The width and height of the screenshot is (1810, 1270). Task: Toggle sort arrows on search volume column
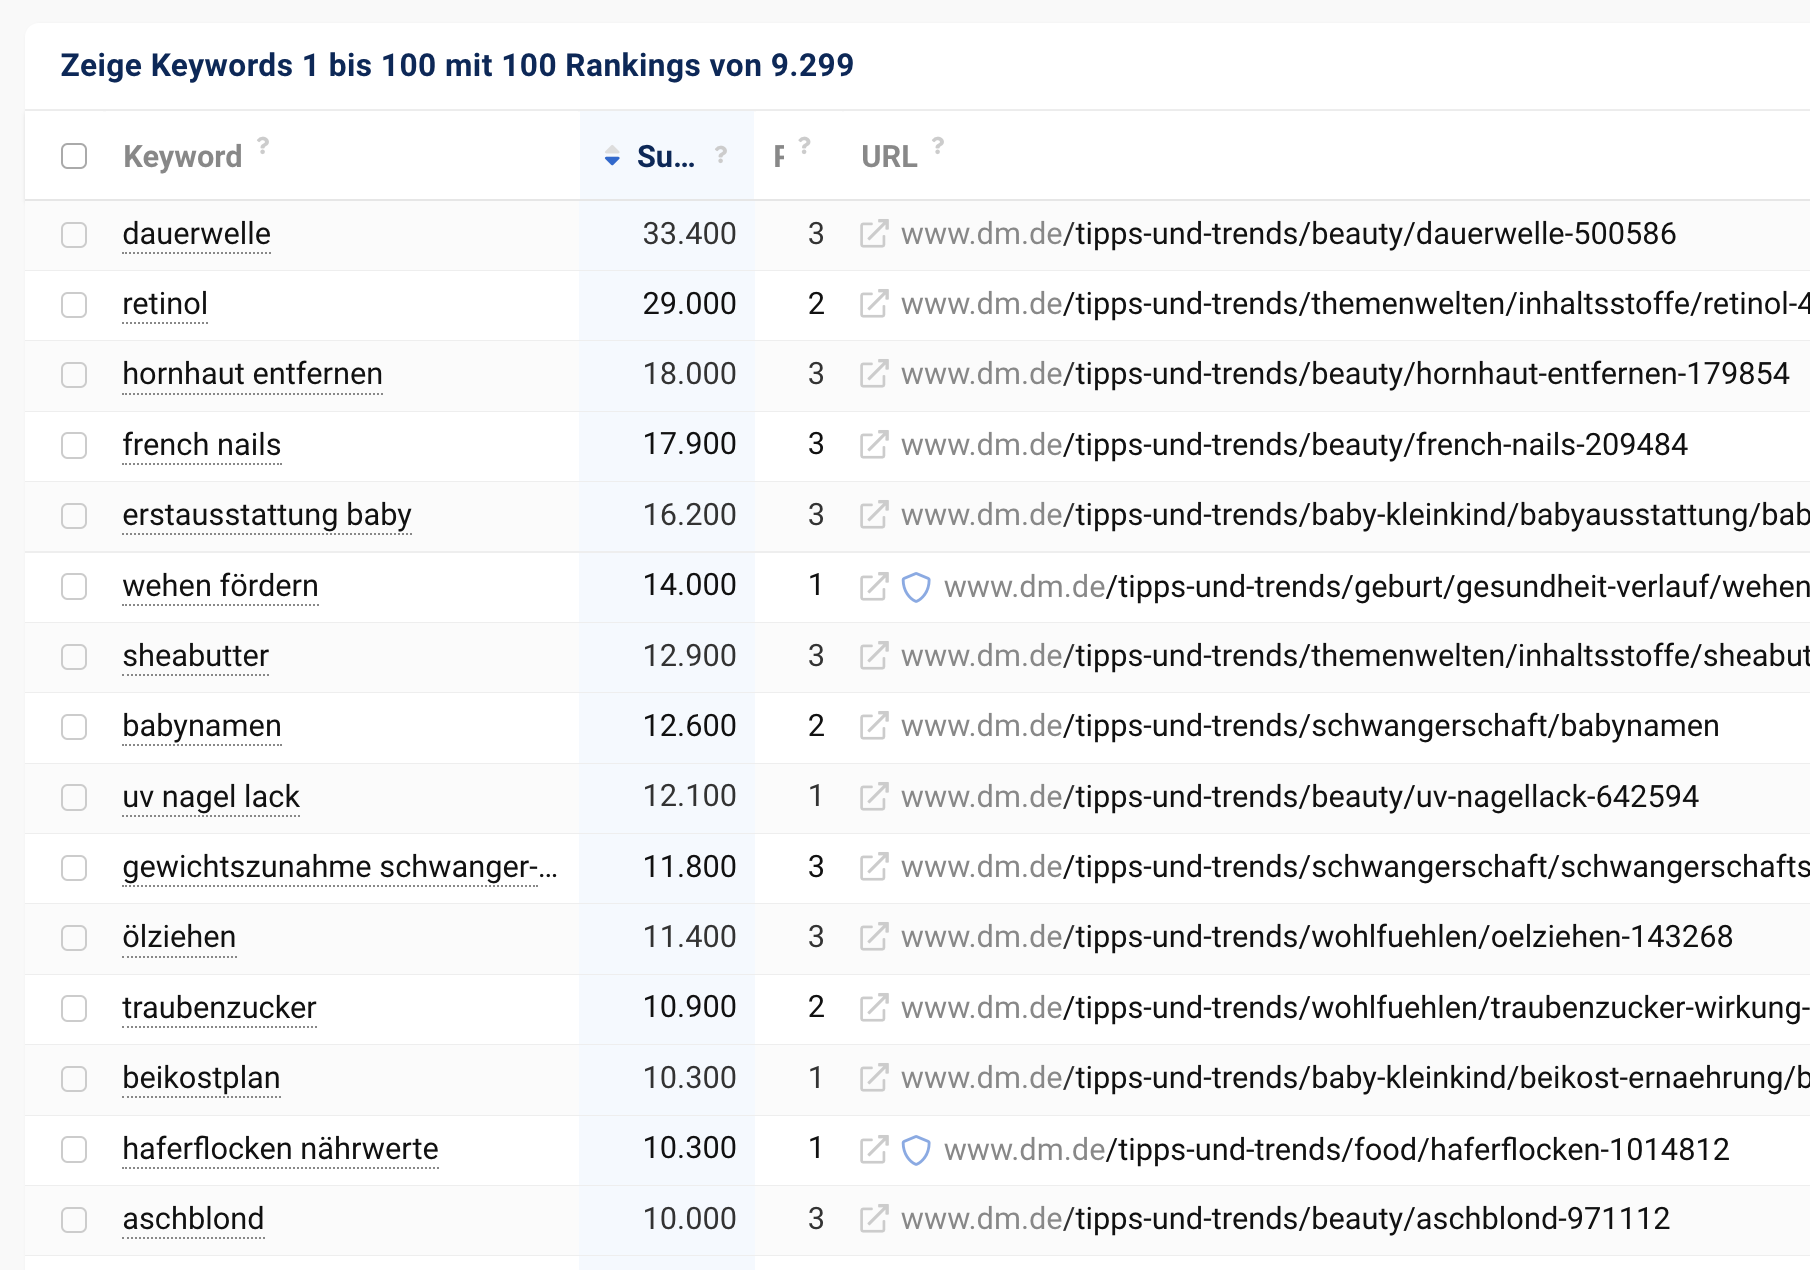pos(612,156)
